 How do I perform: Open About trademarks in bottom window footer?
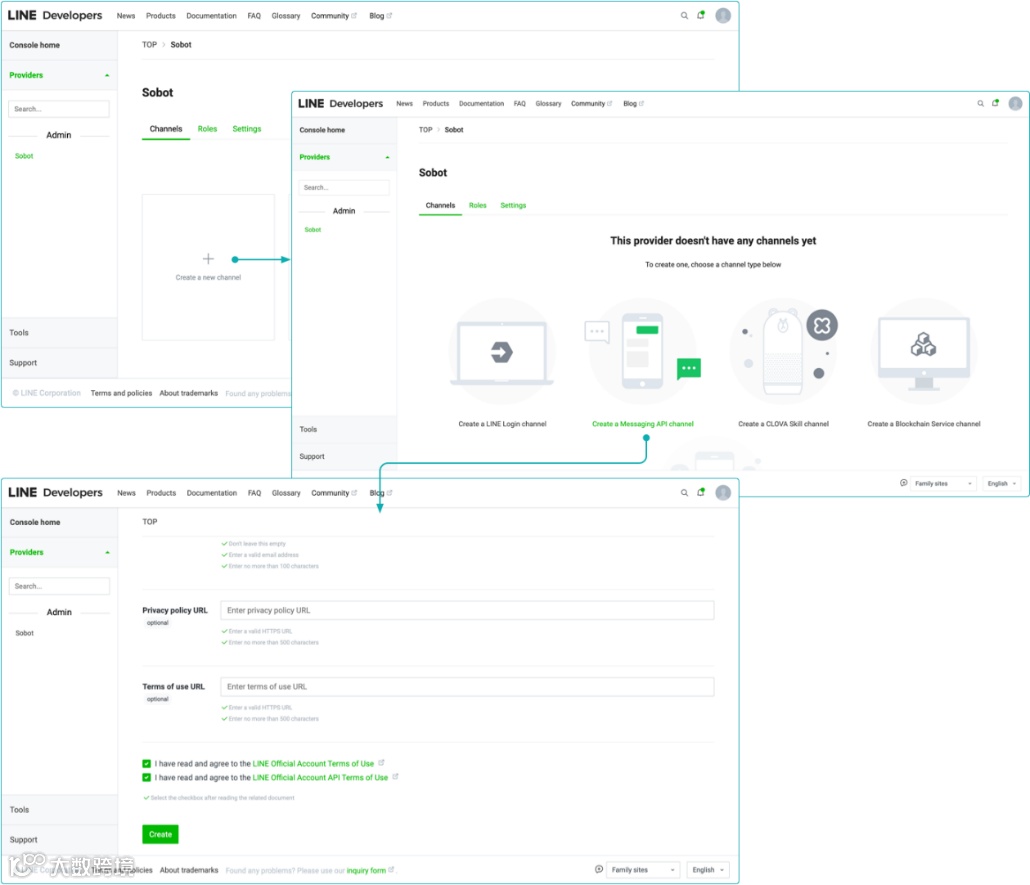pos(189,871)
